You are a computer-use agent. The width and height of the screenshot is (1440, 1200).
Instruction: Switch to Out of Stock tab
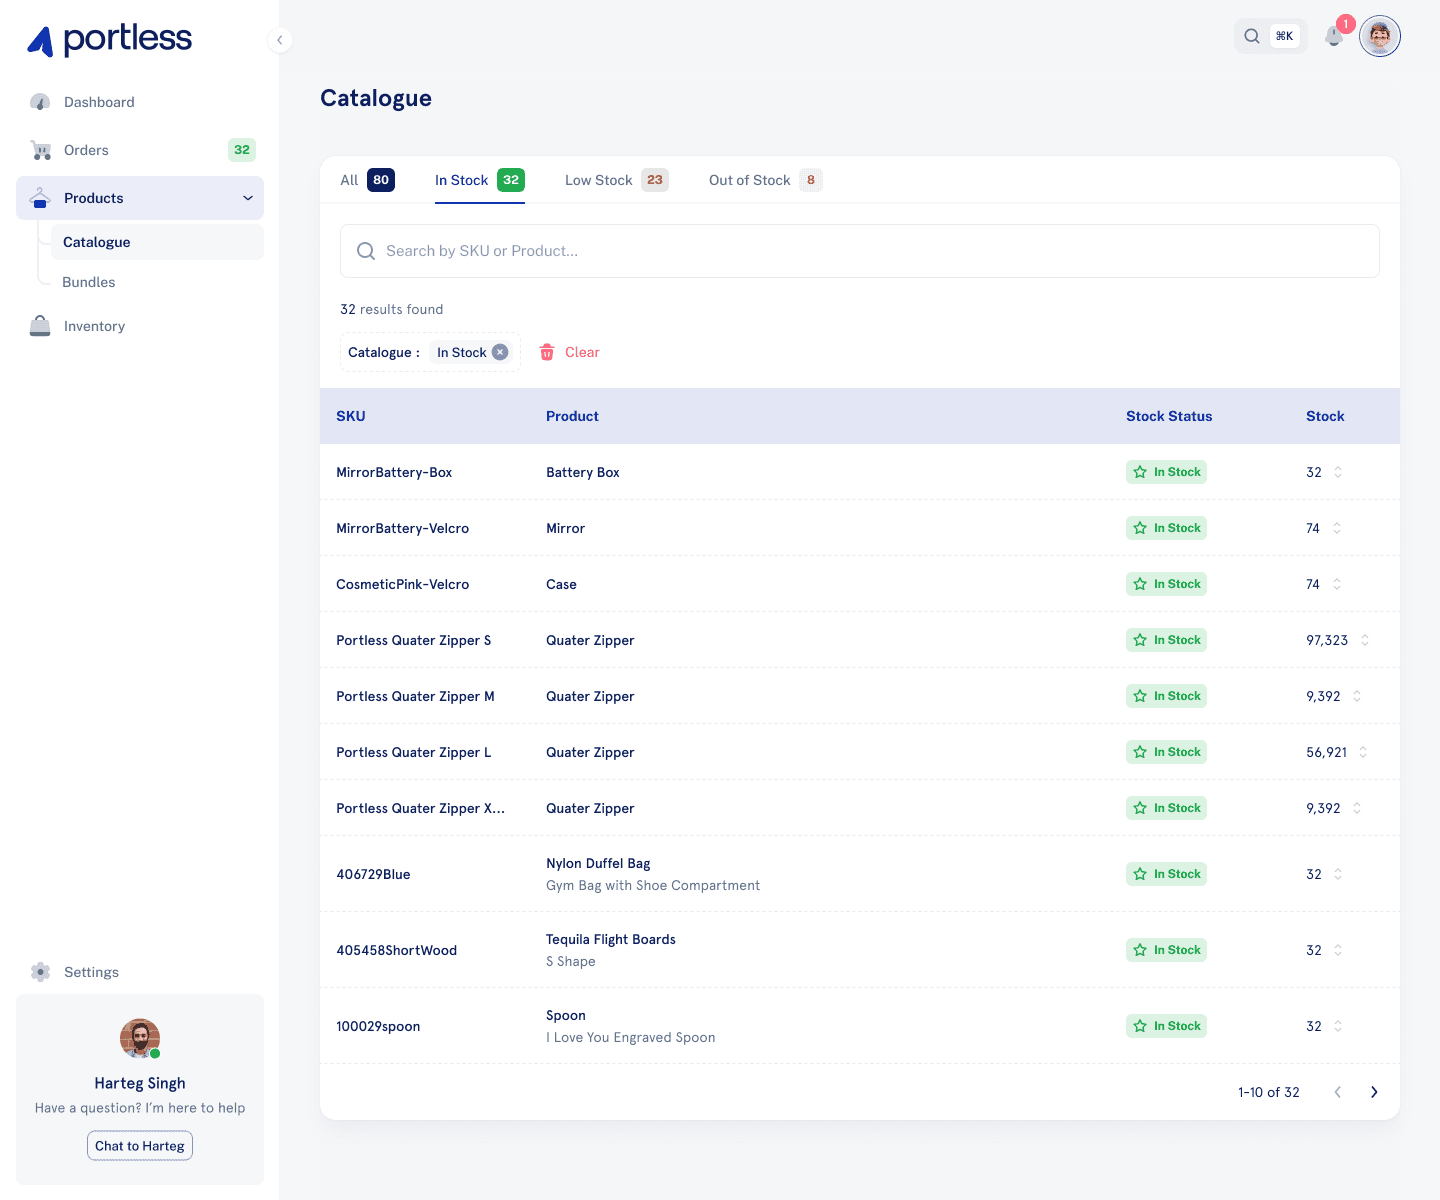click(x=766, y=180)
